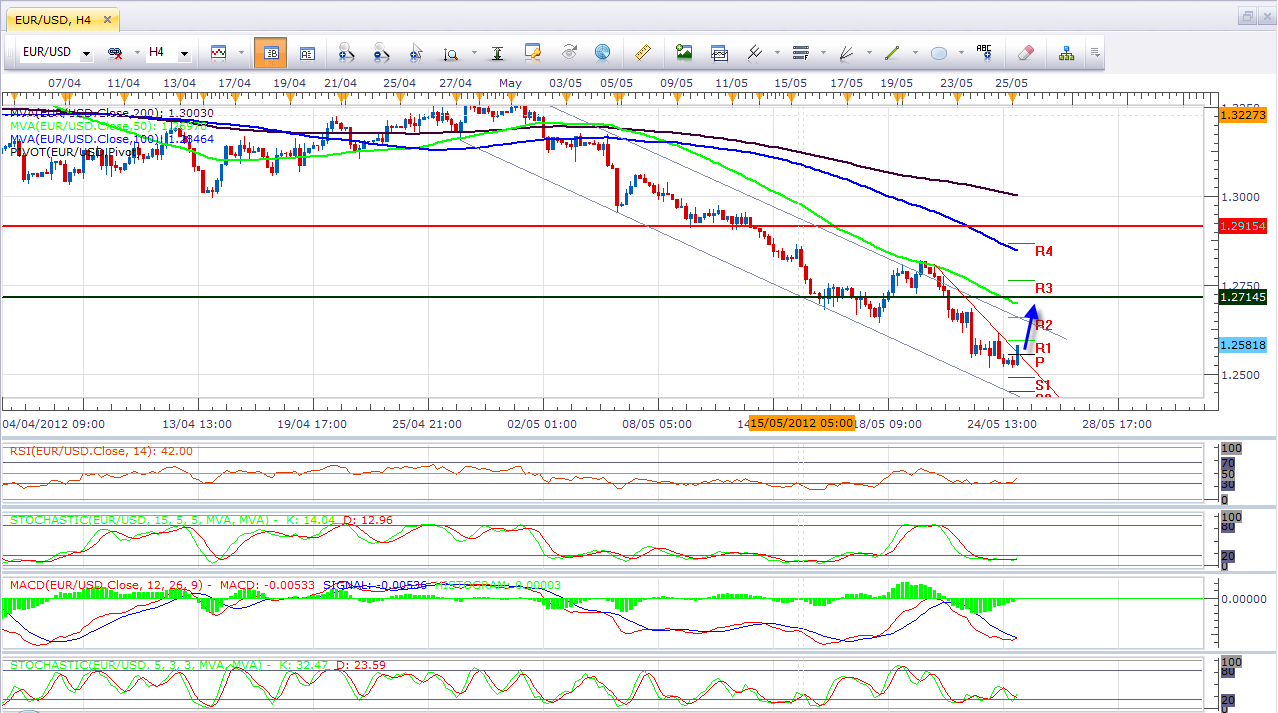
Task: Click the green MVA 50 indicator label
Action: [109, 127]
